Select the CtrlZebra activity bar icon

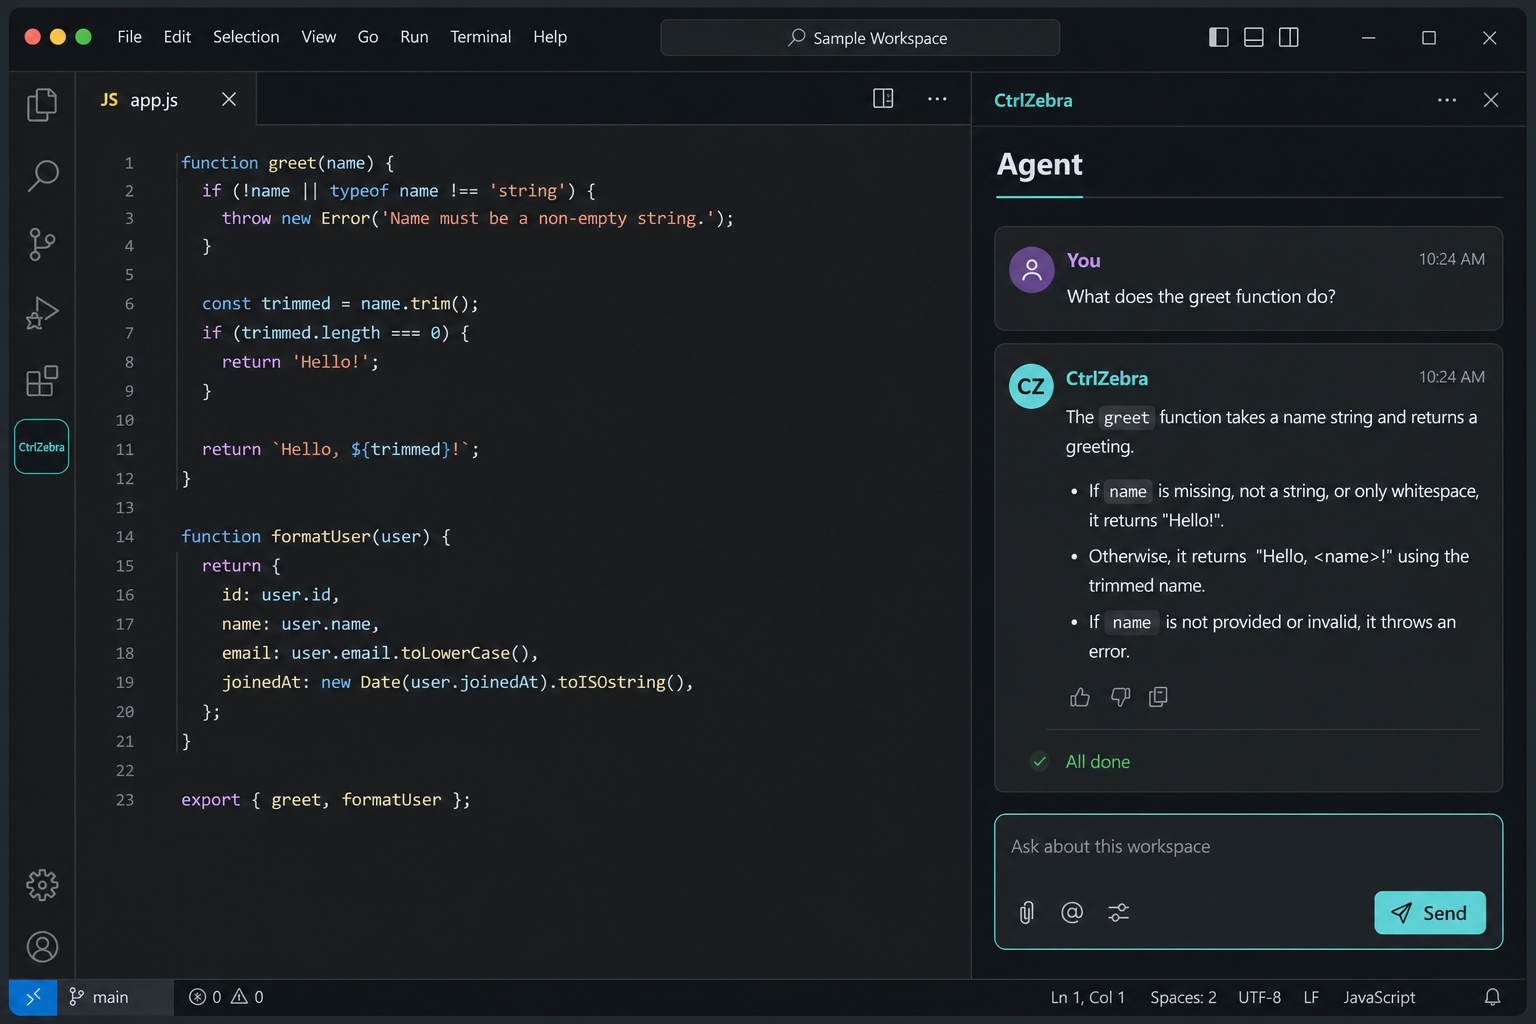coord(42,447)
